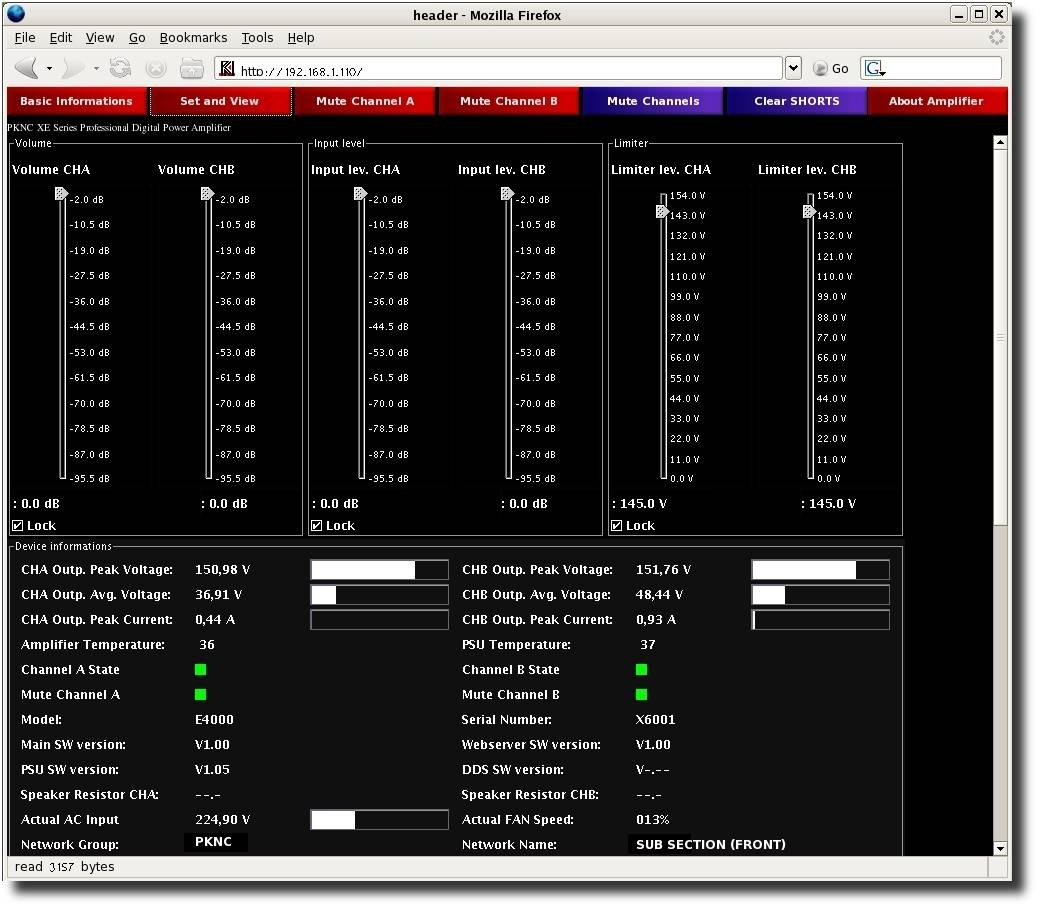The width and height of the screenshot is (1039, 904).
Task: Click the Firefox window icon in title bar
Action: (x=17, y=14)
